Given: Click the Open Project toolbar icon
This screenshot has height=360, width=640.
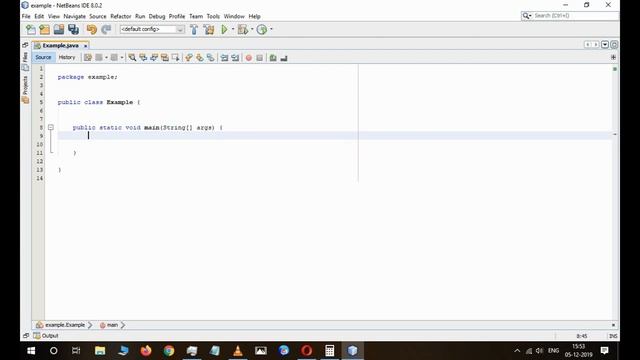Looking at the screenshot, I should pos(59,29).
